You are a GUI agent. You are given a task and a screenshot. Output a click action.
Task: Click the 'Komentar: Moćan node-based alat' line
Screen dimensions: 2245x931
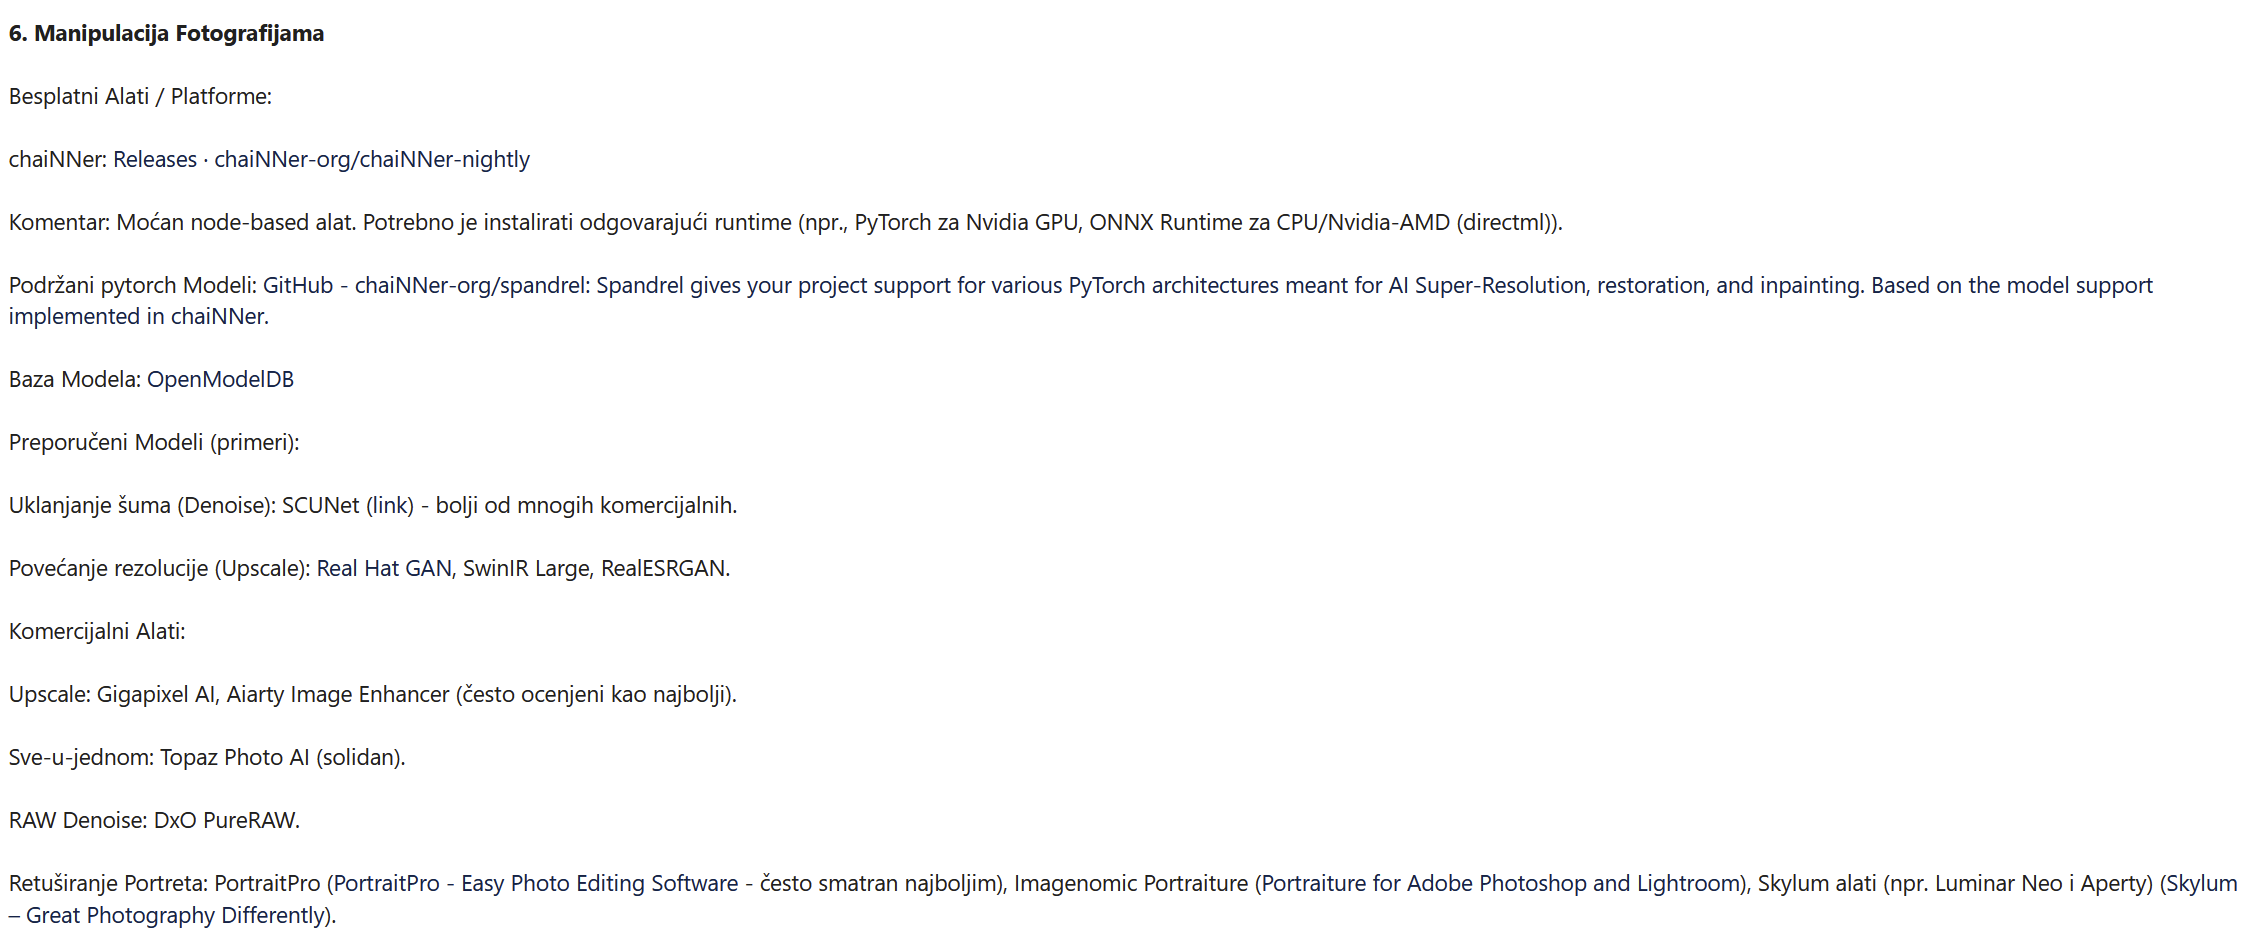click(786, 222)
